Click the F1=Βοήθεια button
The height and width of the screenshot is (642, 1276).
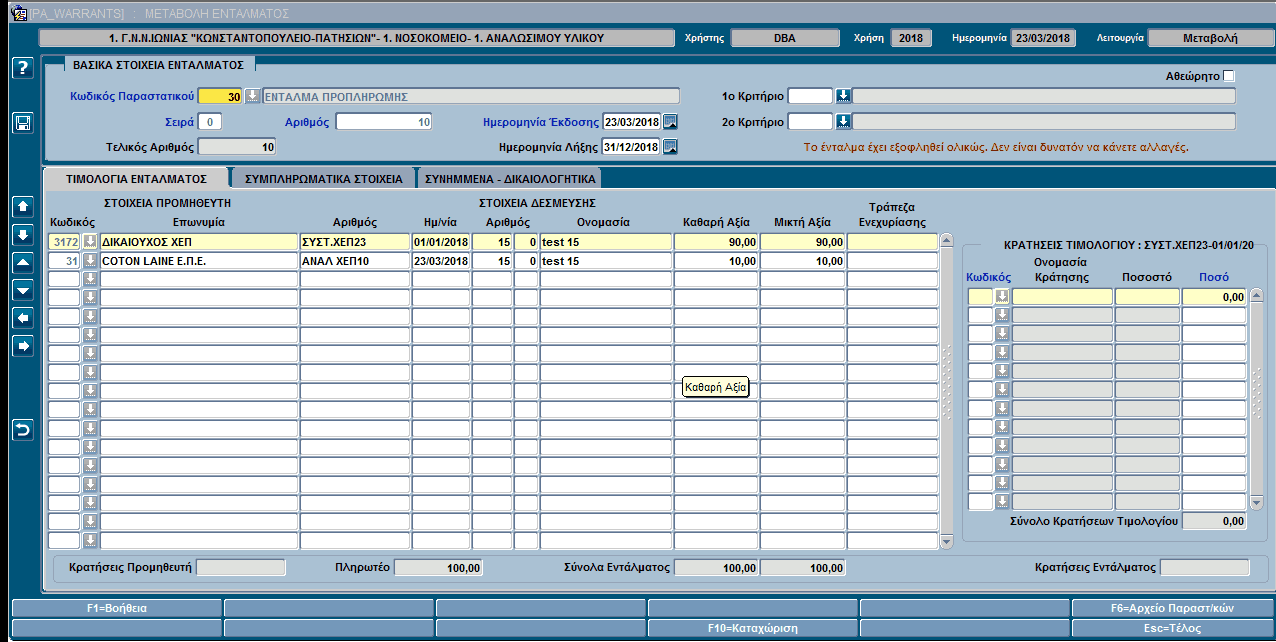click(116, 608)
